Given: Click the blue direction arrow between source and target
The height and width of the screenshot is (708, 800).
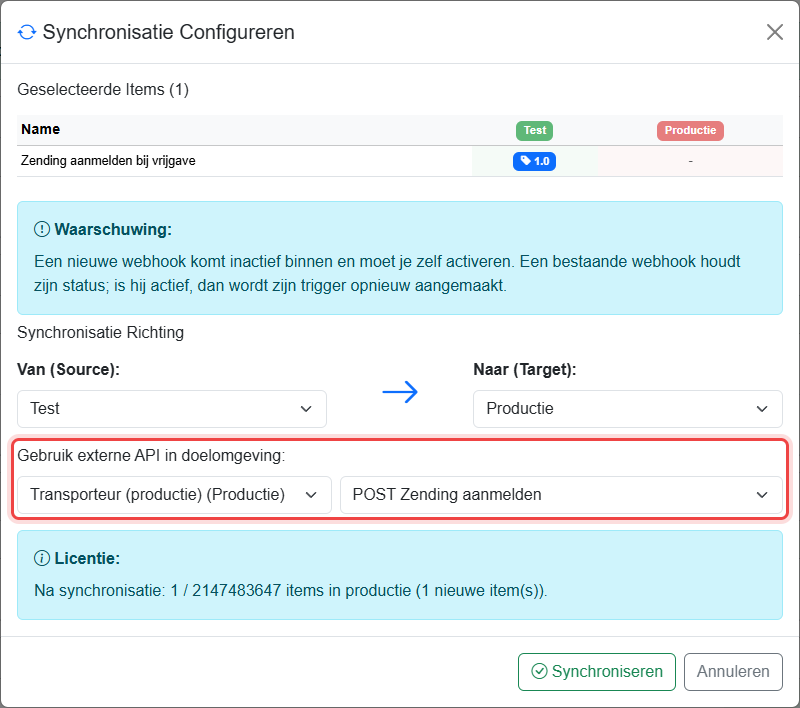Looking at the screenshot, I should (x=400, y=392).
